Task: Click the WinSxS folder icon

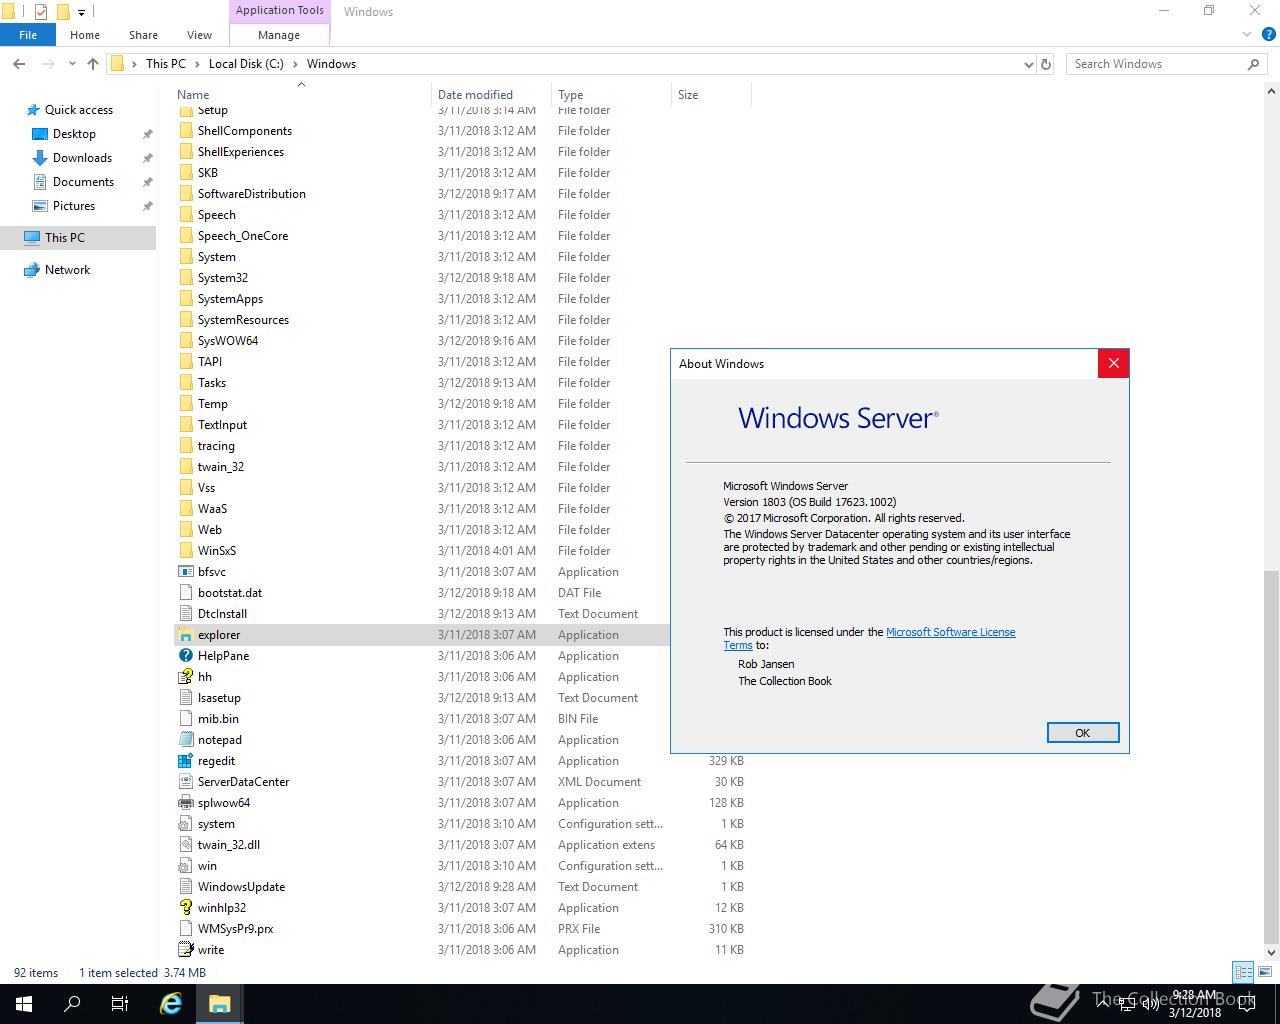Action: (x=185, y=551)
